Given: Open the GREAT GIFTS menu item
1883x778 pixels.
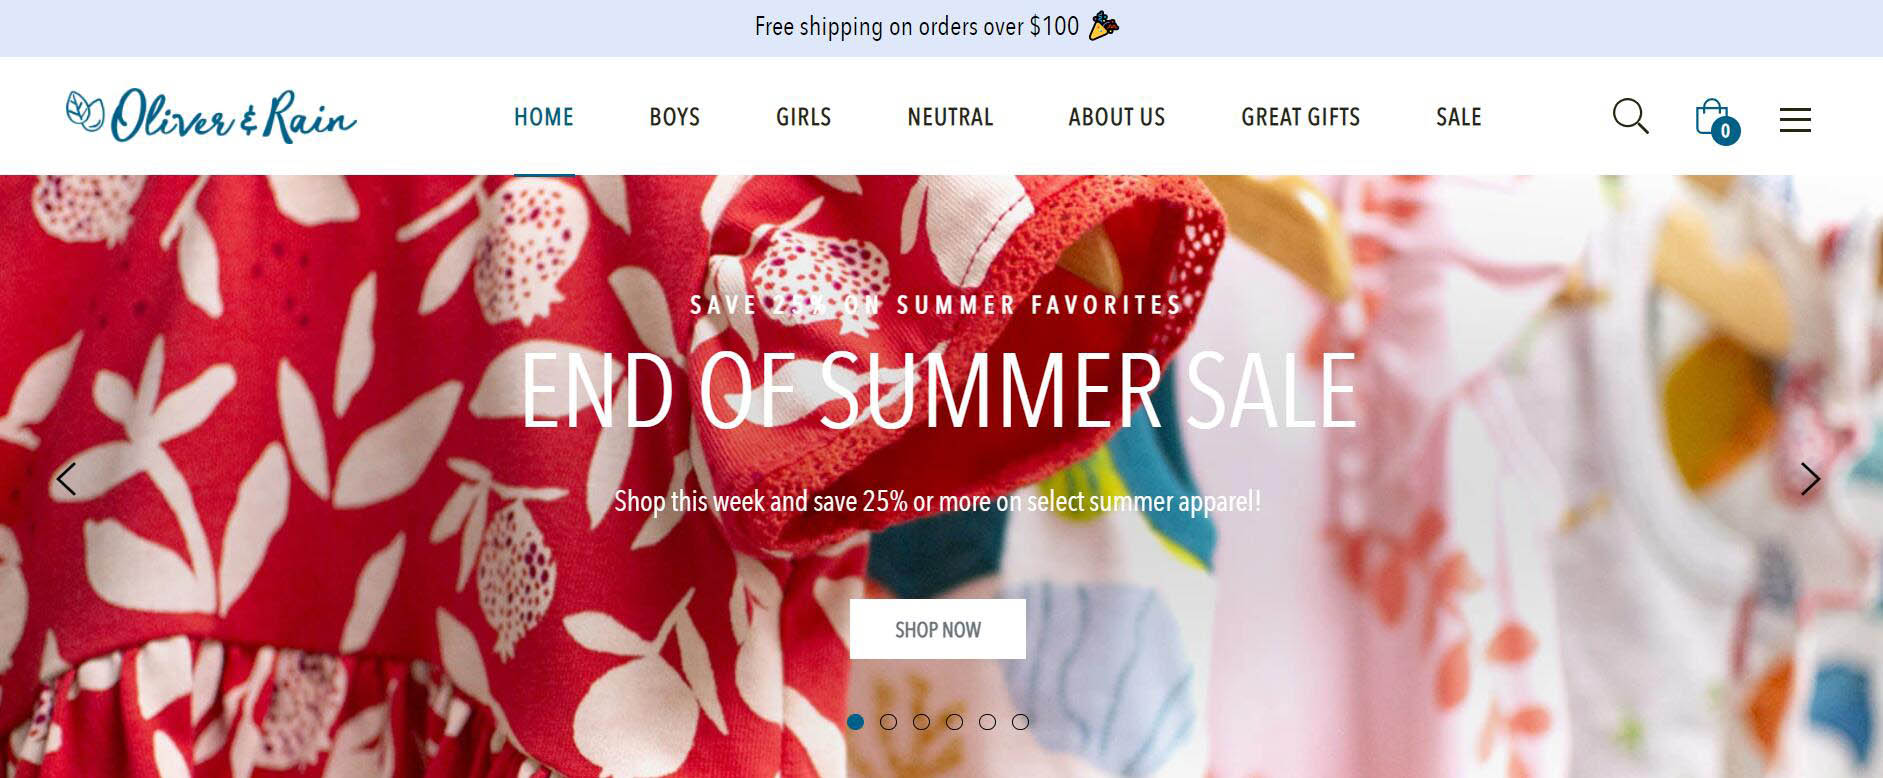Looking at the screenshot, I should (1301, 117).
